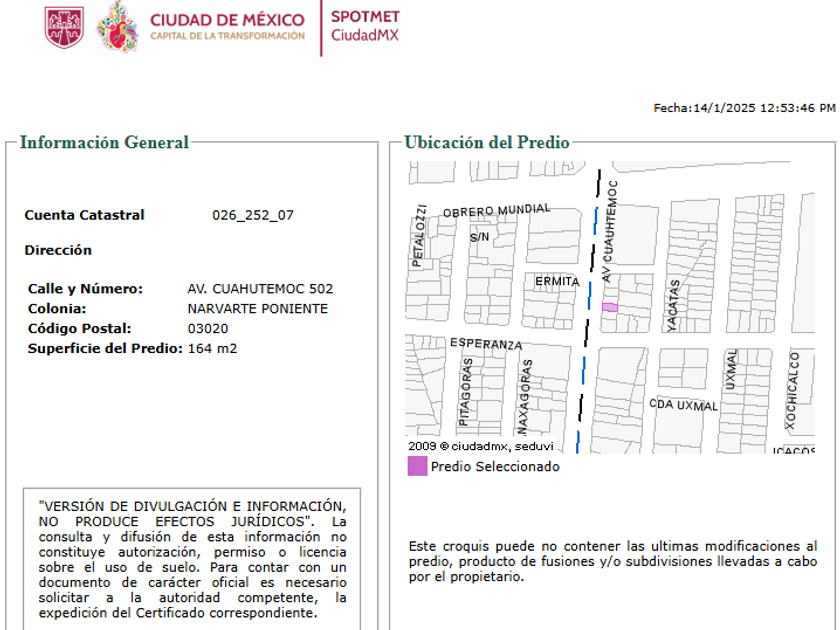The image size is (840, 630).
Task: Click the map copyright ciudadmx, seduvi text
Action: tap(481, 446)
